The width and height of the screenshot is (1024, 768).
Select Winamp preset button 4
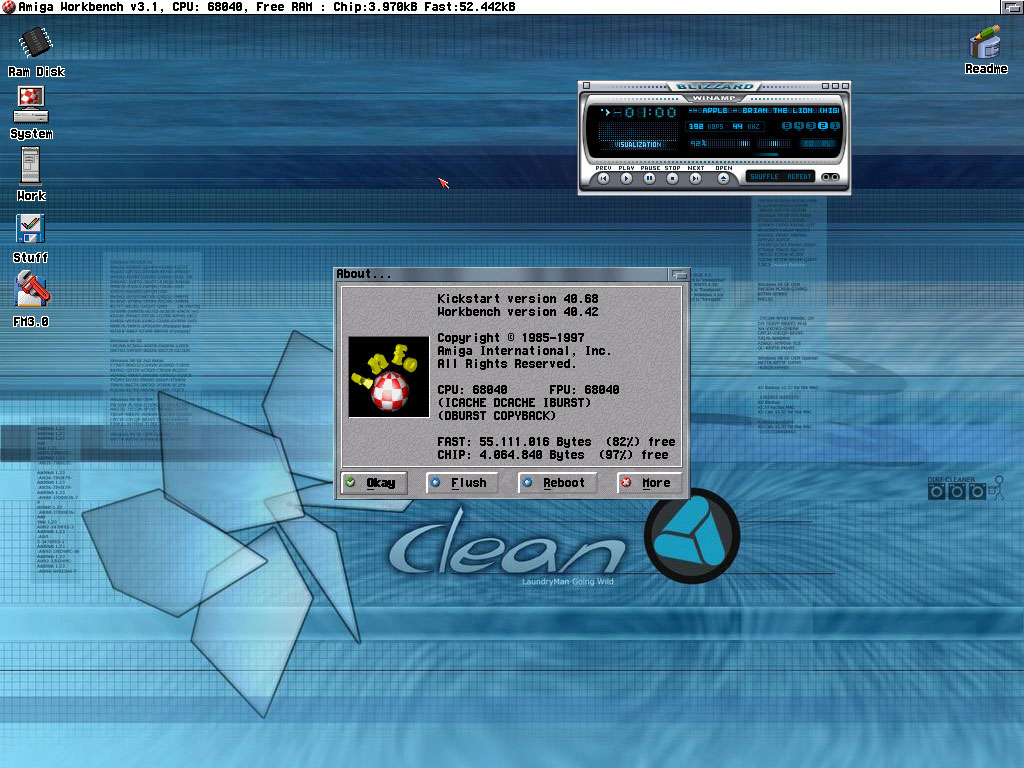[799, 125]
